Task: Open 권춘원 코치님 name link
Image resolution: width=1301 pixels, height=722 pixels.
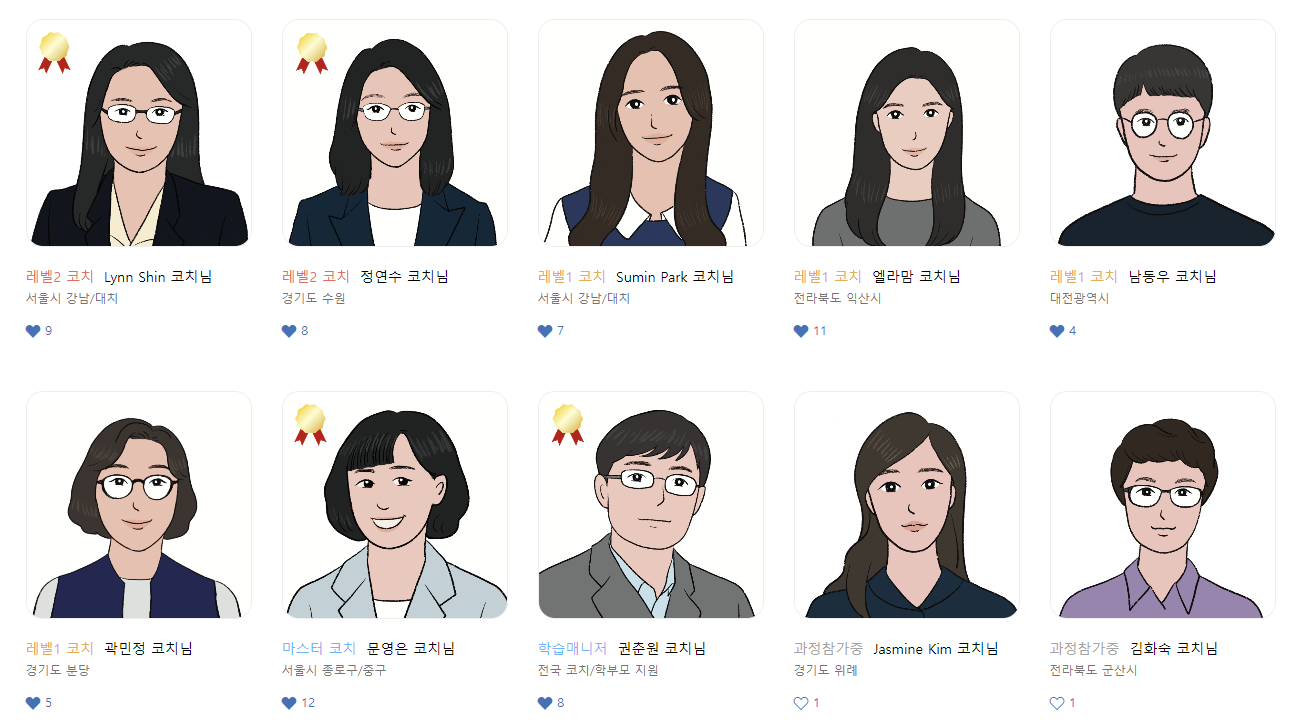Action: pos(662,649)
